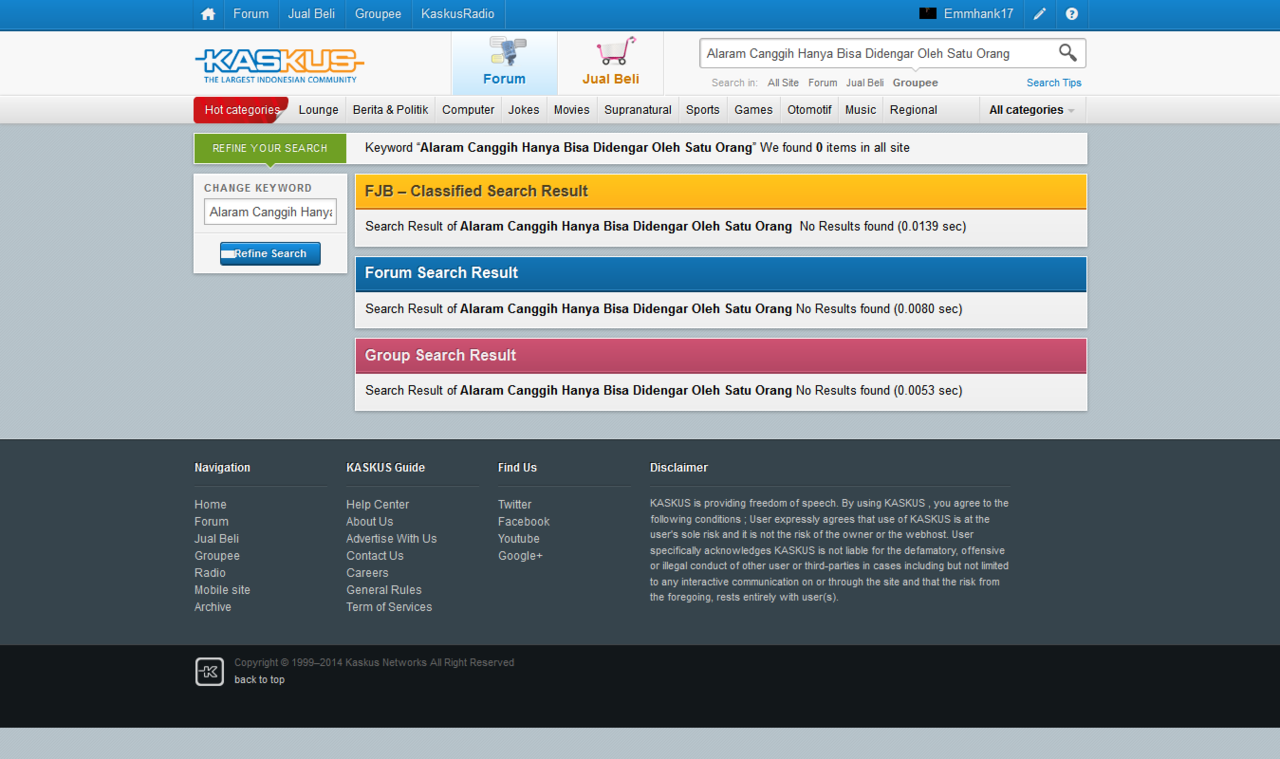1280x759 pixels.
Task: Set search scope to Forum
Action: coord(822,83)
